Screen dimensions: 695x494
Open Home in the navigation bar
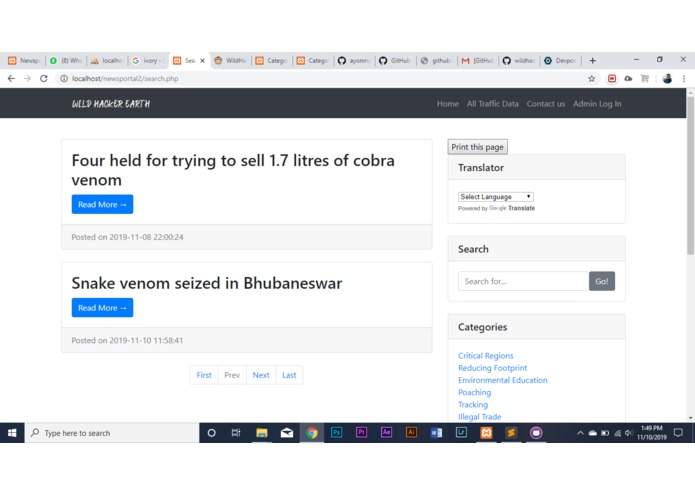coord(448,104)
